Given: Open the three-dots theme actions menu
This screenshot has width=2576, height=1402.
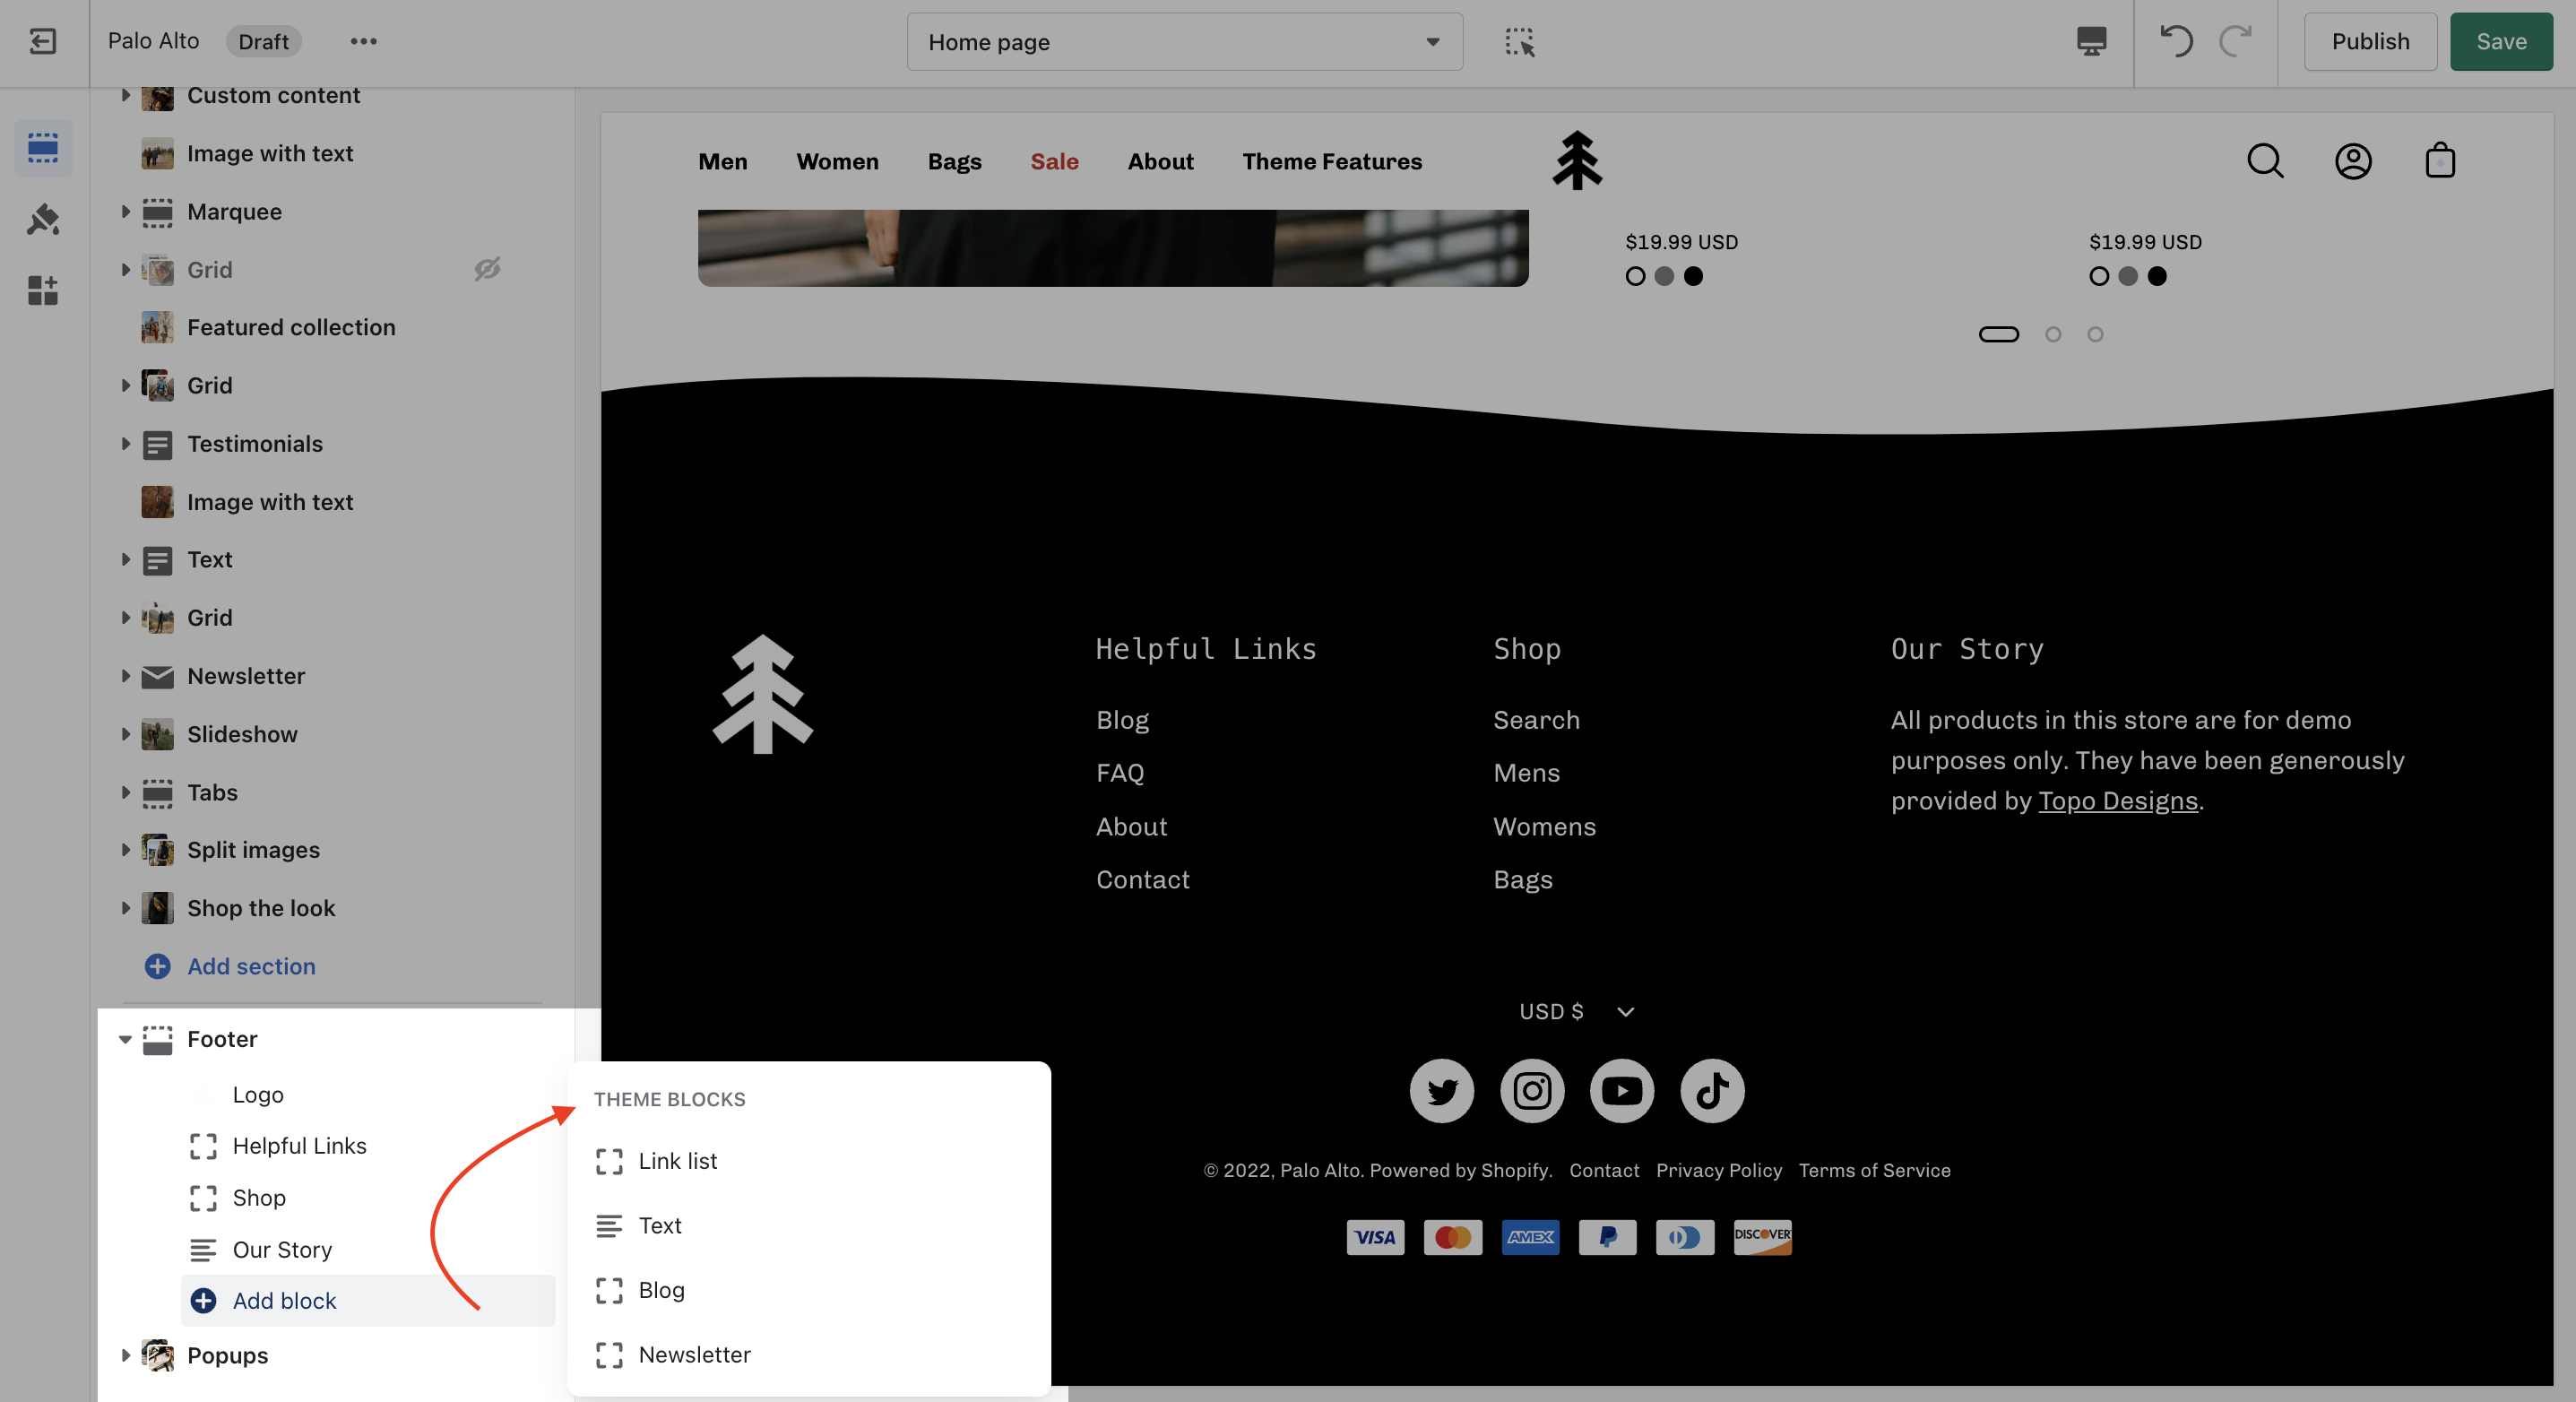Looking at the screenshot, I should 363,41.
